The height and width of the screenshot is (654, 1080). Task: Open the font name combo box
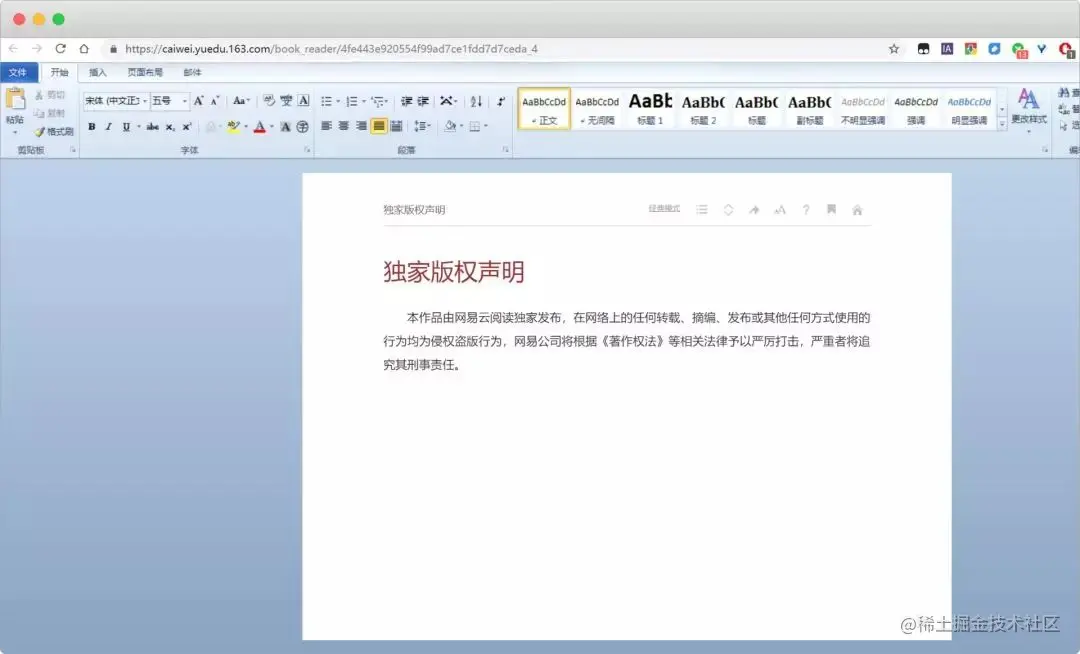click(x=116, y=101)
